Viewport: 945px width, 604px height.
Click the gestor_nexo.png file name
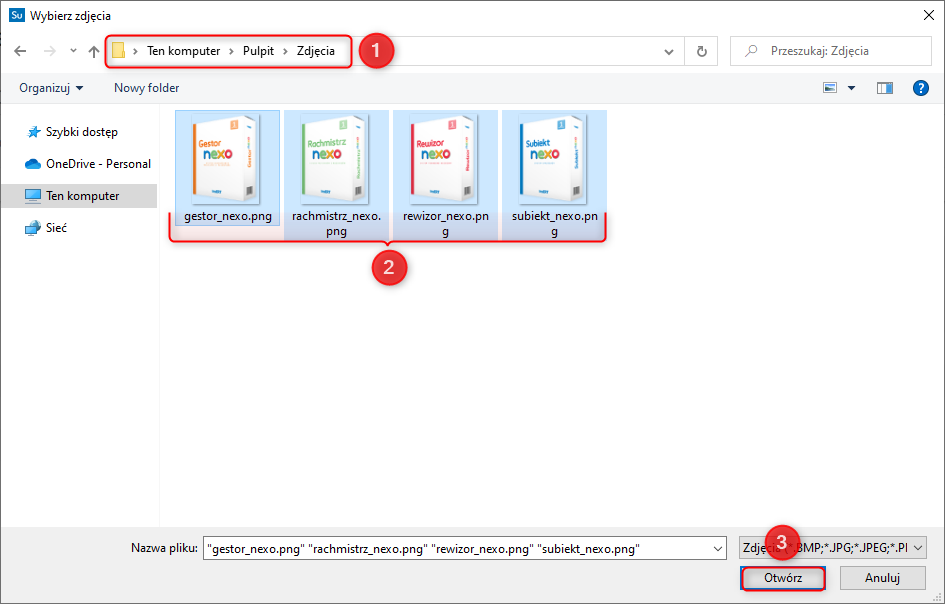(x=228, y=216)
